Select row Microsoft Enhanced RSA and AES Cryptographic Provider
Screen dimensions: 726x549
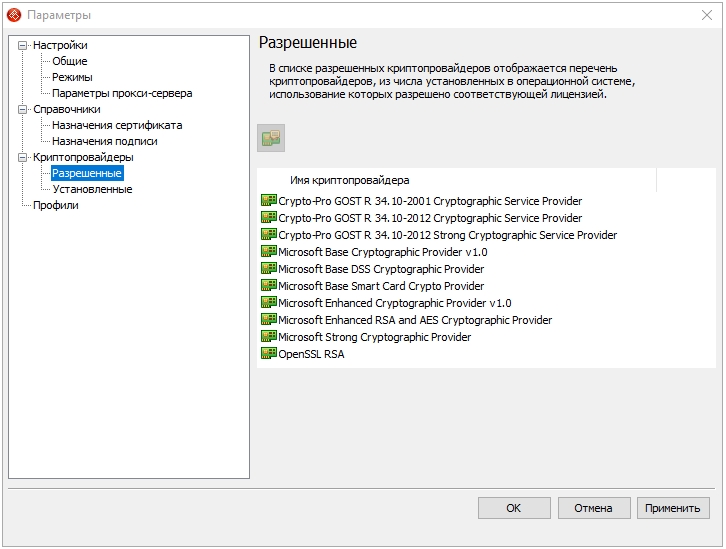(x=407, y=320)
